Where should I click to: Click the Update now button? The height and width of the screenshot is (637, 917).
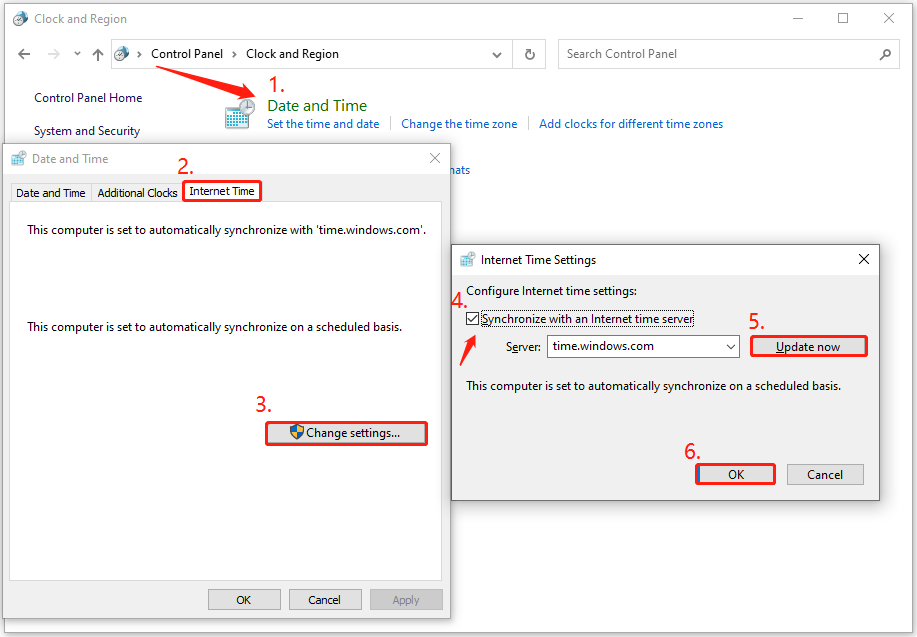coord(808,347)
